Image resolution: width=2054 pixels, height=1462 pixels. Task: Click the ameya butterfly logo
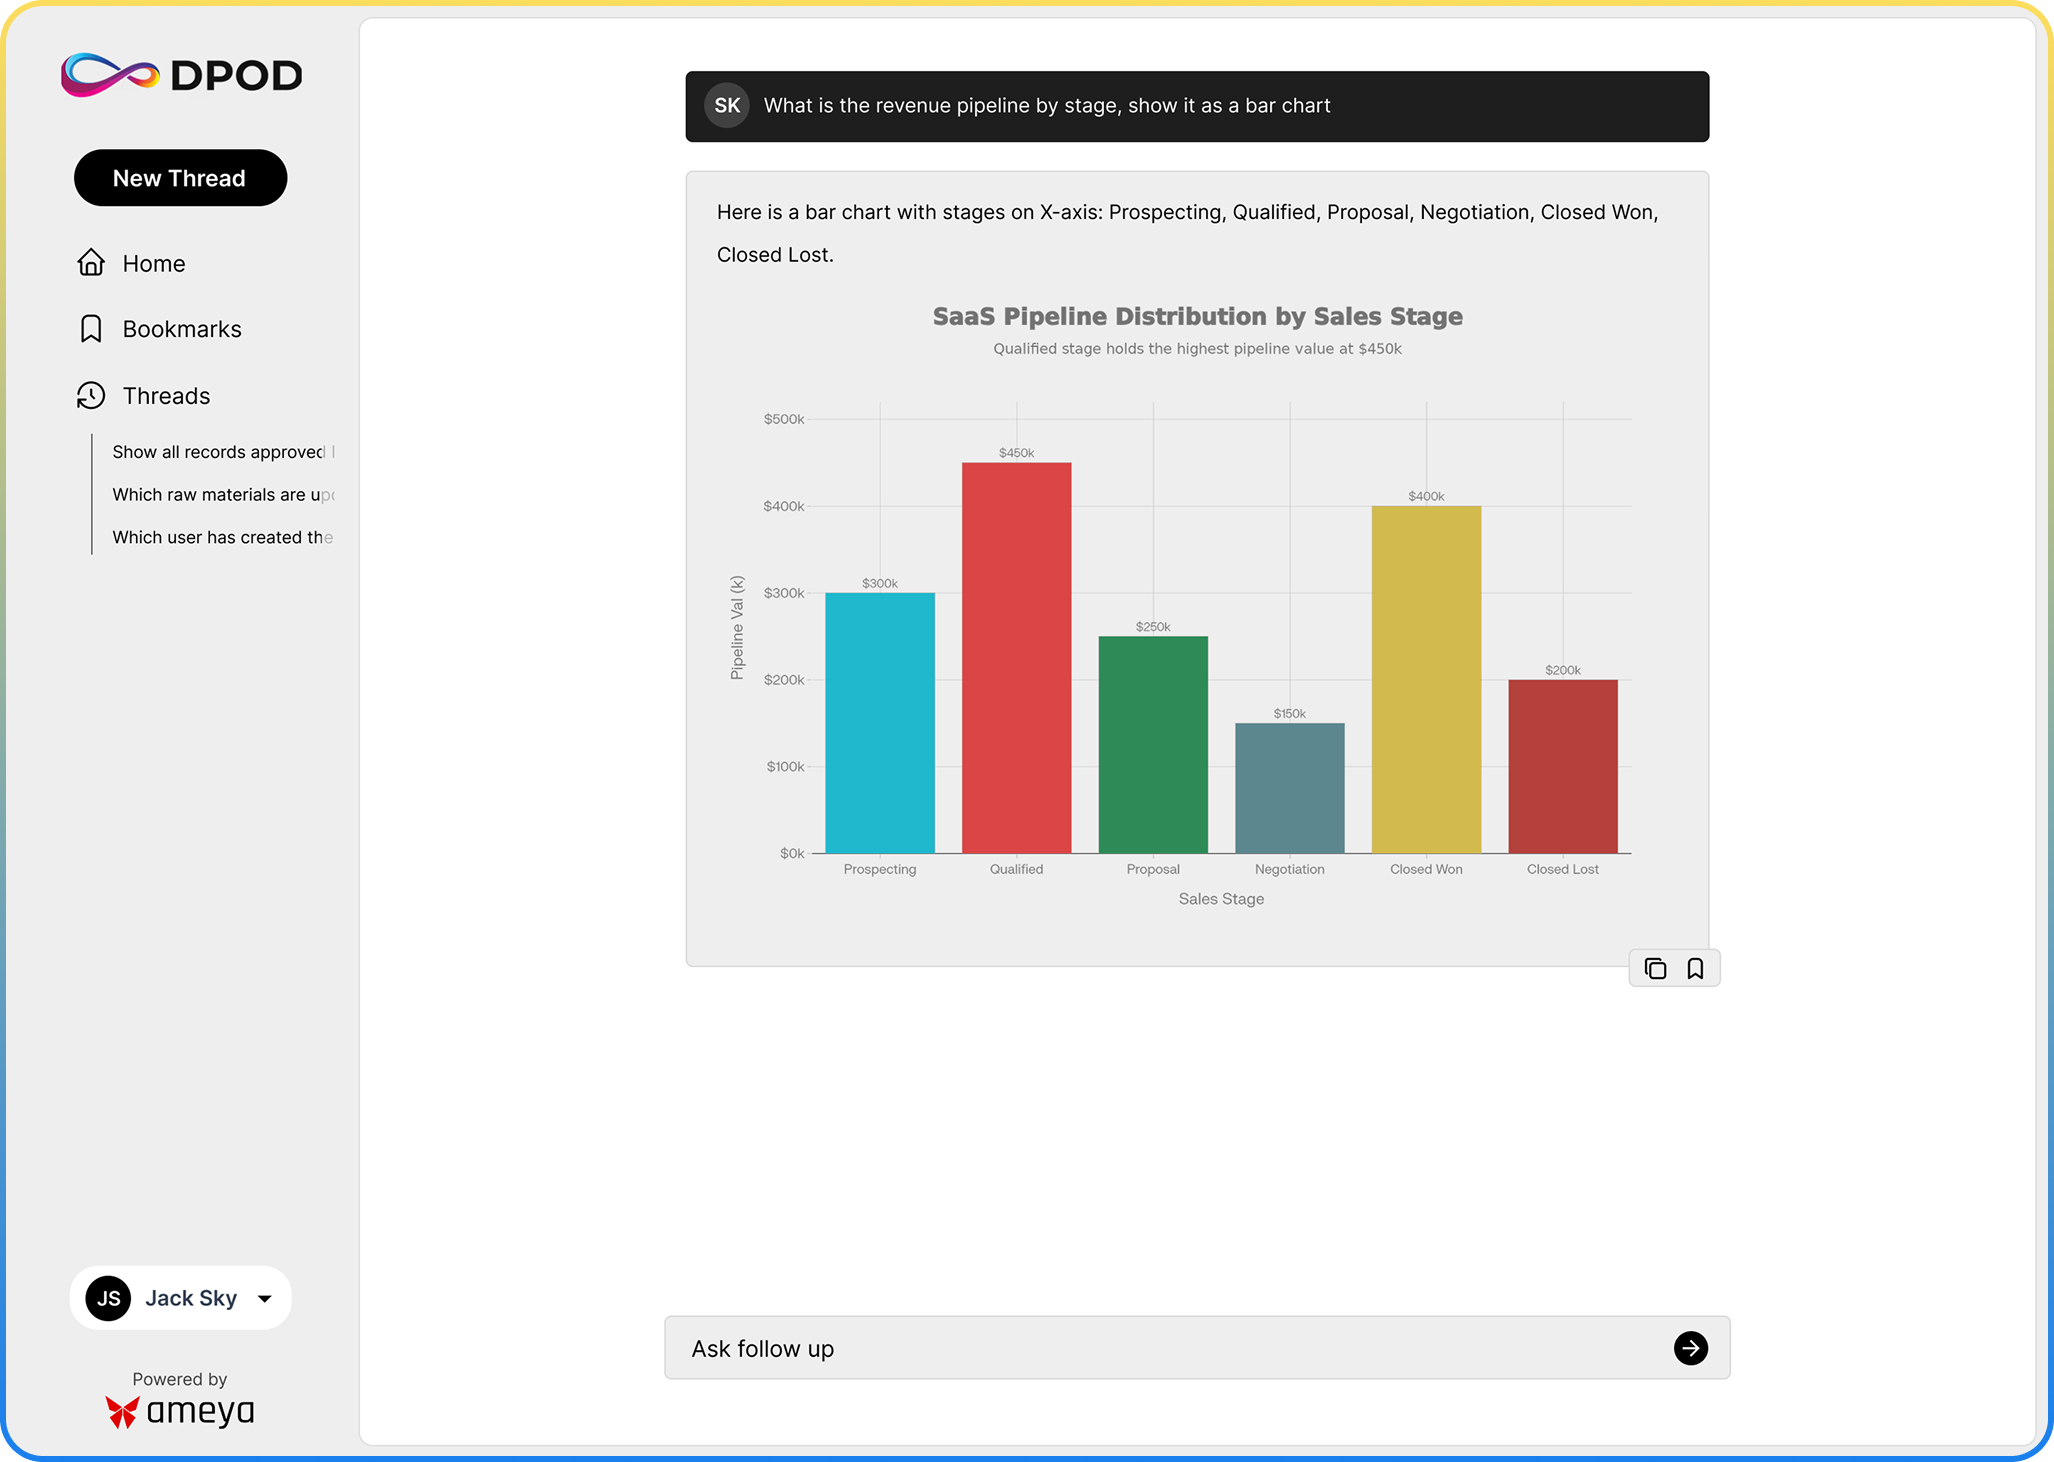(123, 1411)
